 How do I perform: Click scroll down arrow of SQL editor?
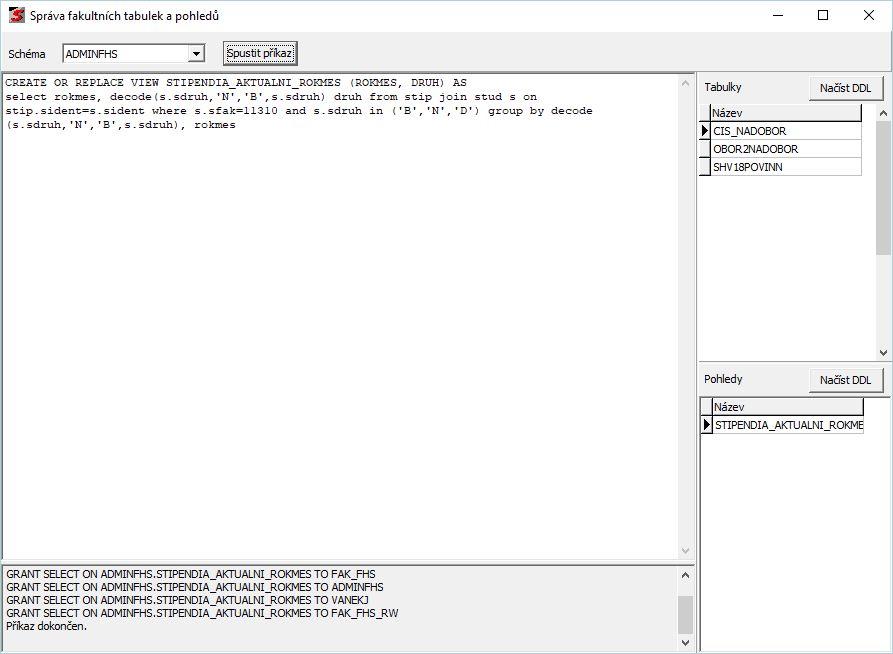point(685,551)
